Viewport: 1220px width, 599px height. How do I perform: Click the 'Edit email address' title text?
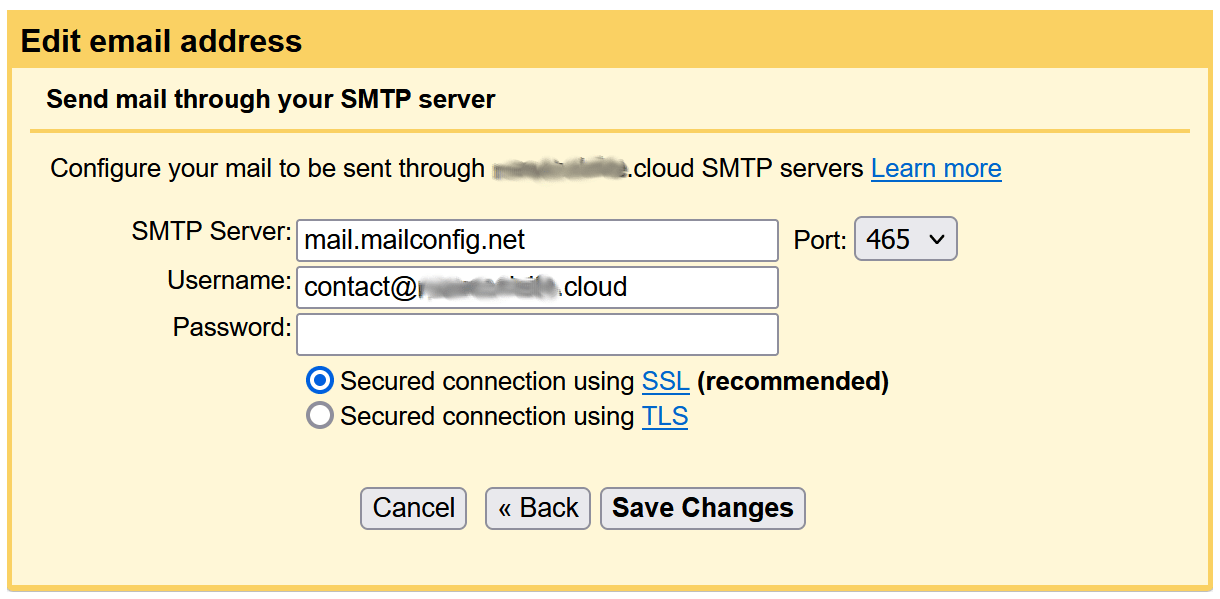tap(161, 41)
